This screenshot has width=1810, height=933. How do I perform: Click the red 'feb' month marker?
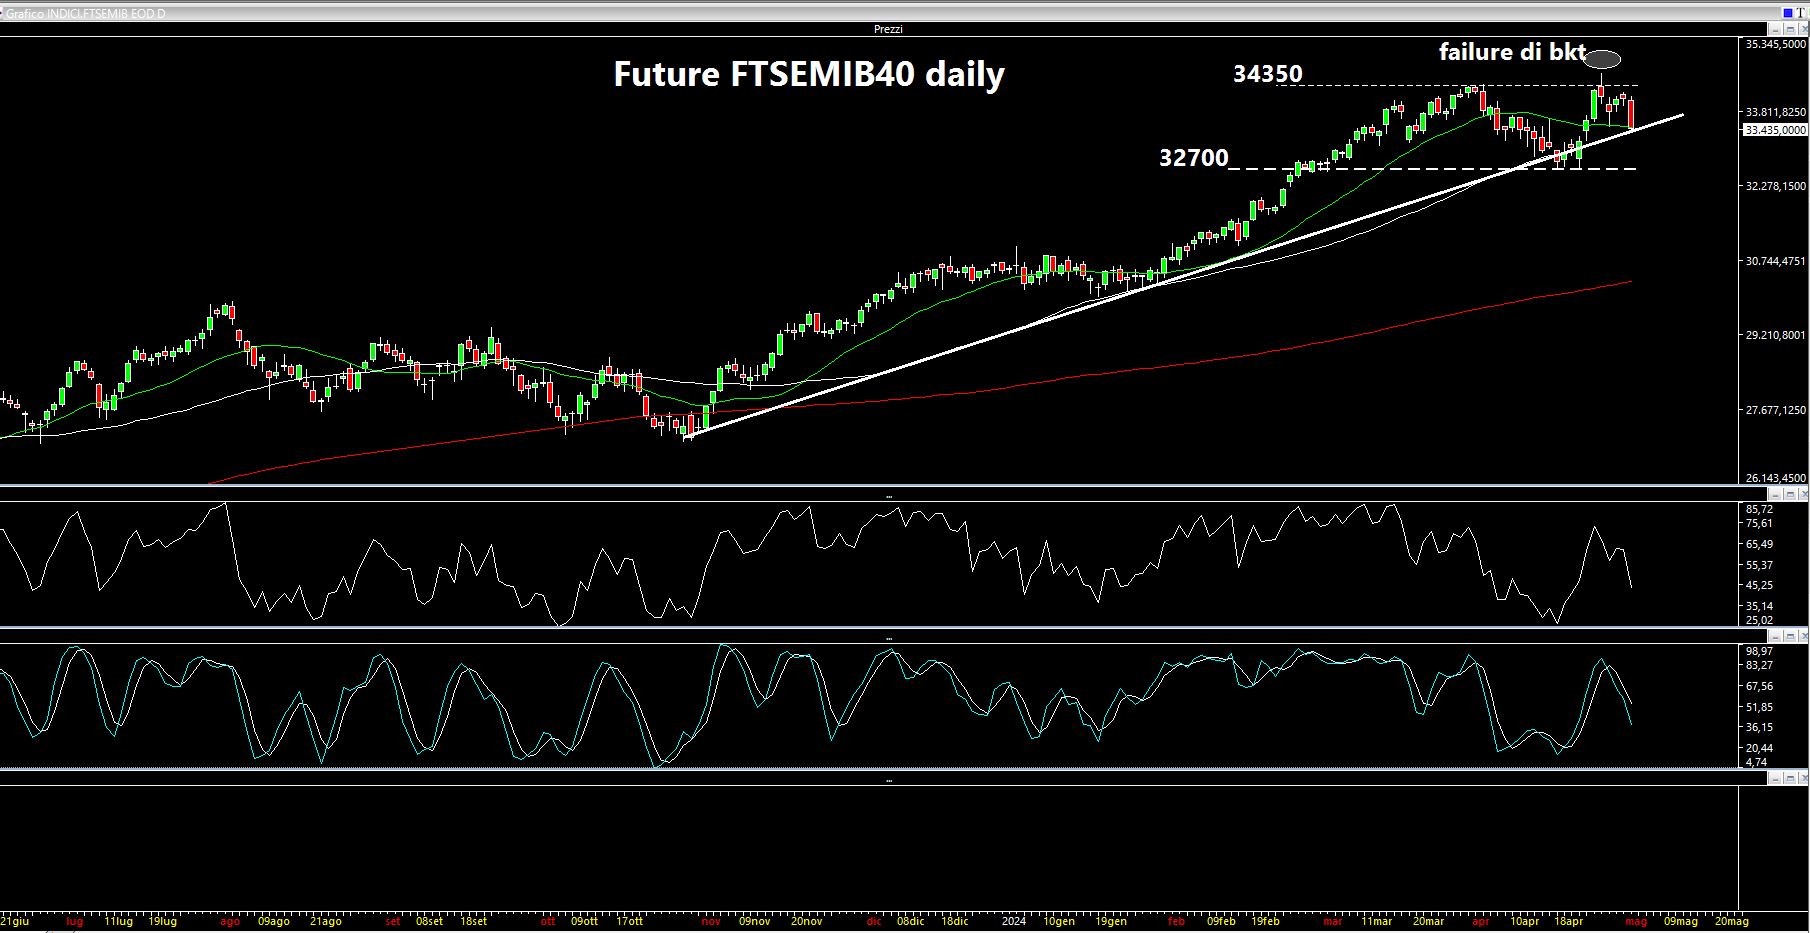coord(1176,921)
